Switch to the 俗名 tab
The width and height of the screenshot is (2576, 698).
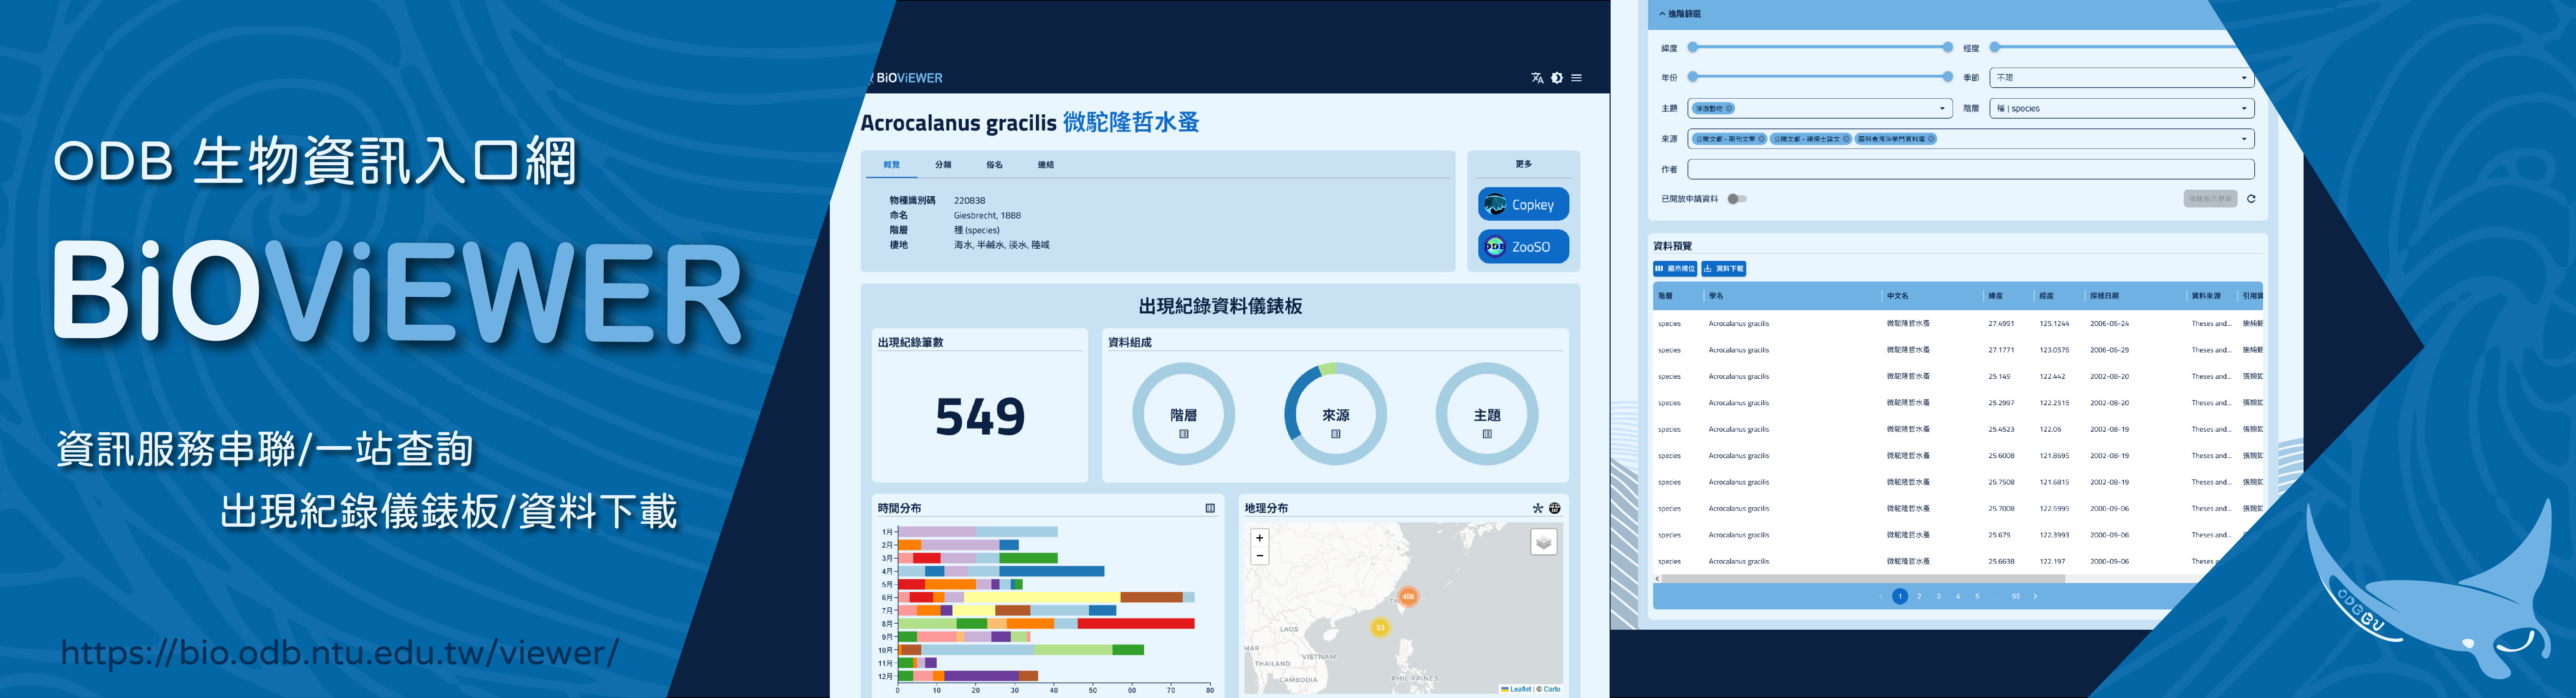tap(994, 165)
